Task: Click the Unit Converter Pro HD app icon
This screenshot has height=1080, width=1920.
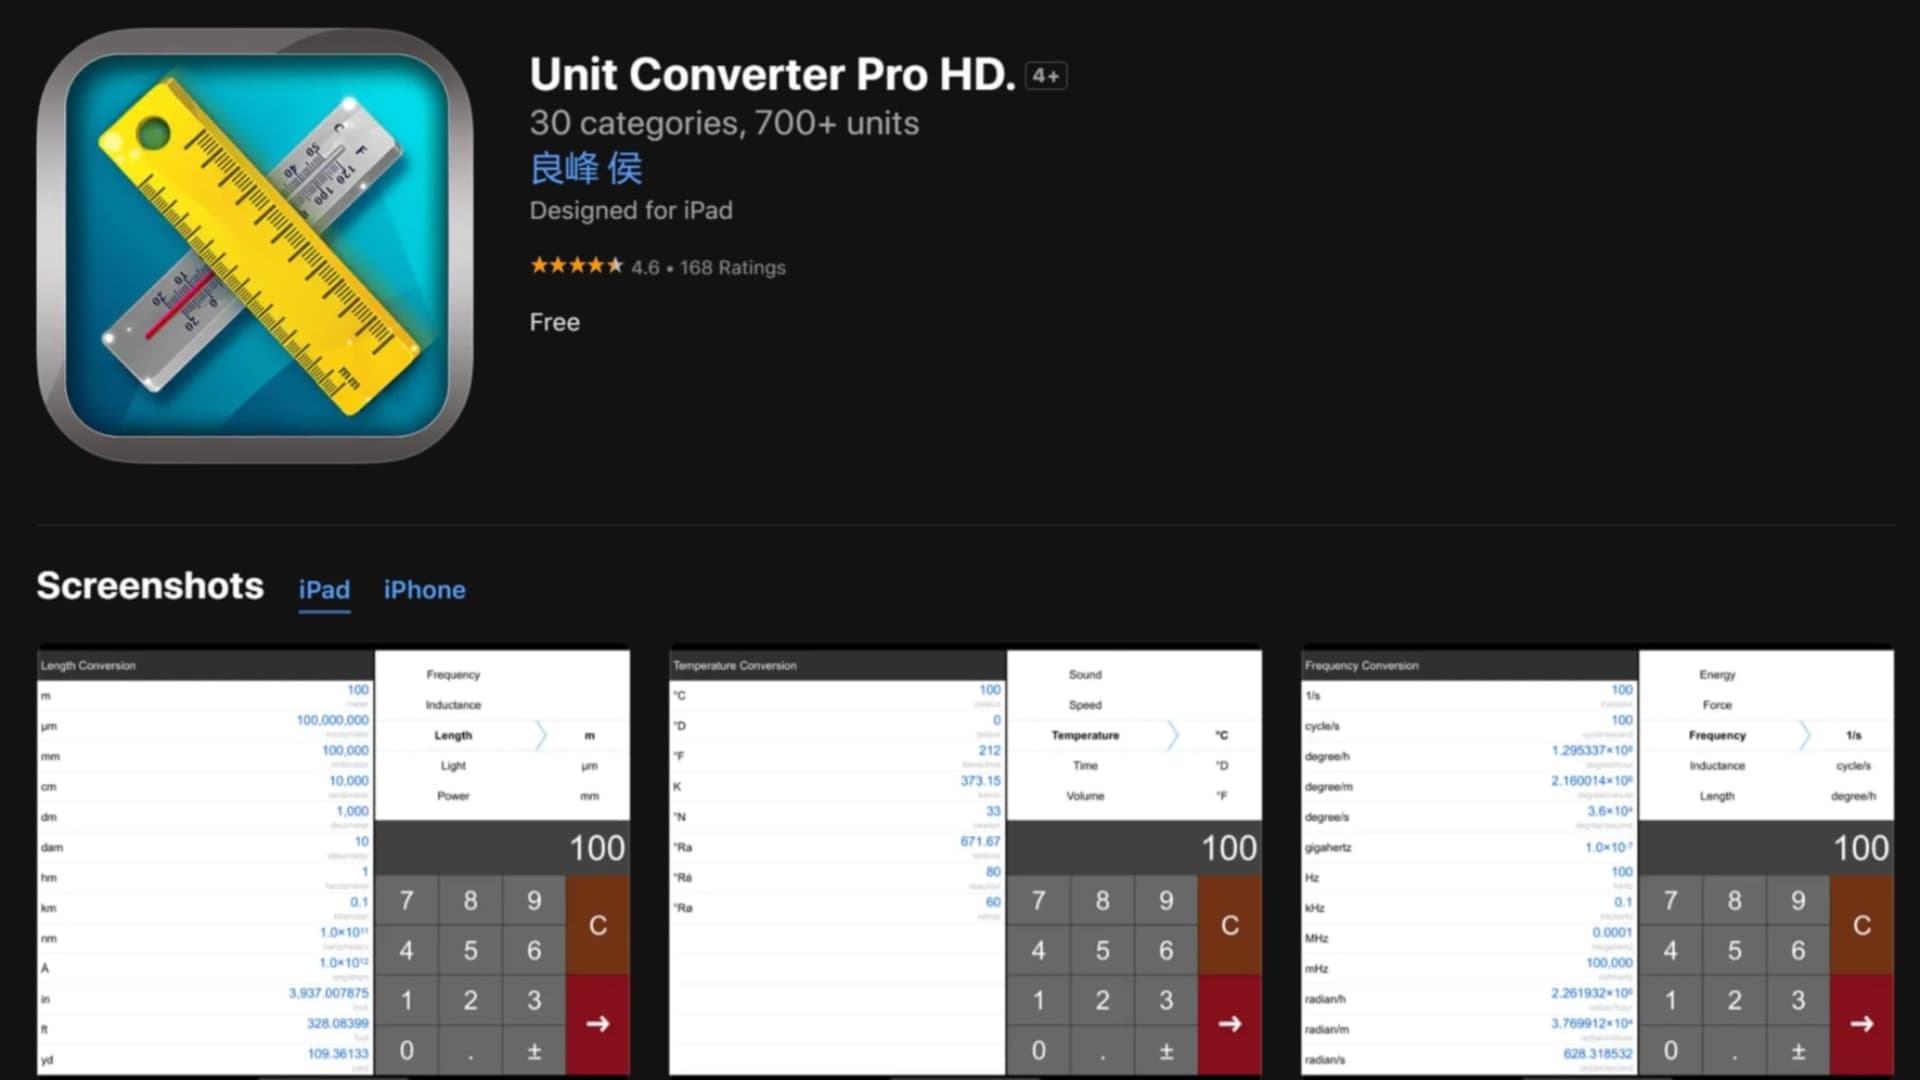Action: (255, 245)
